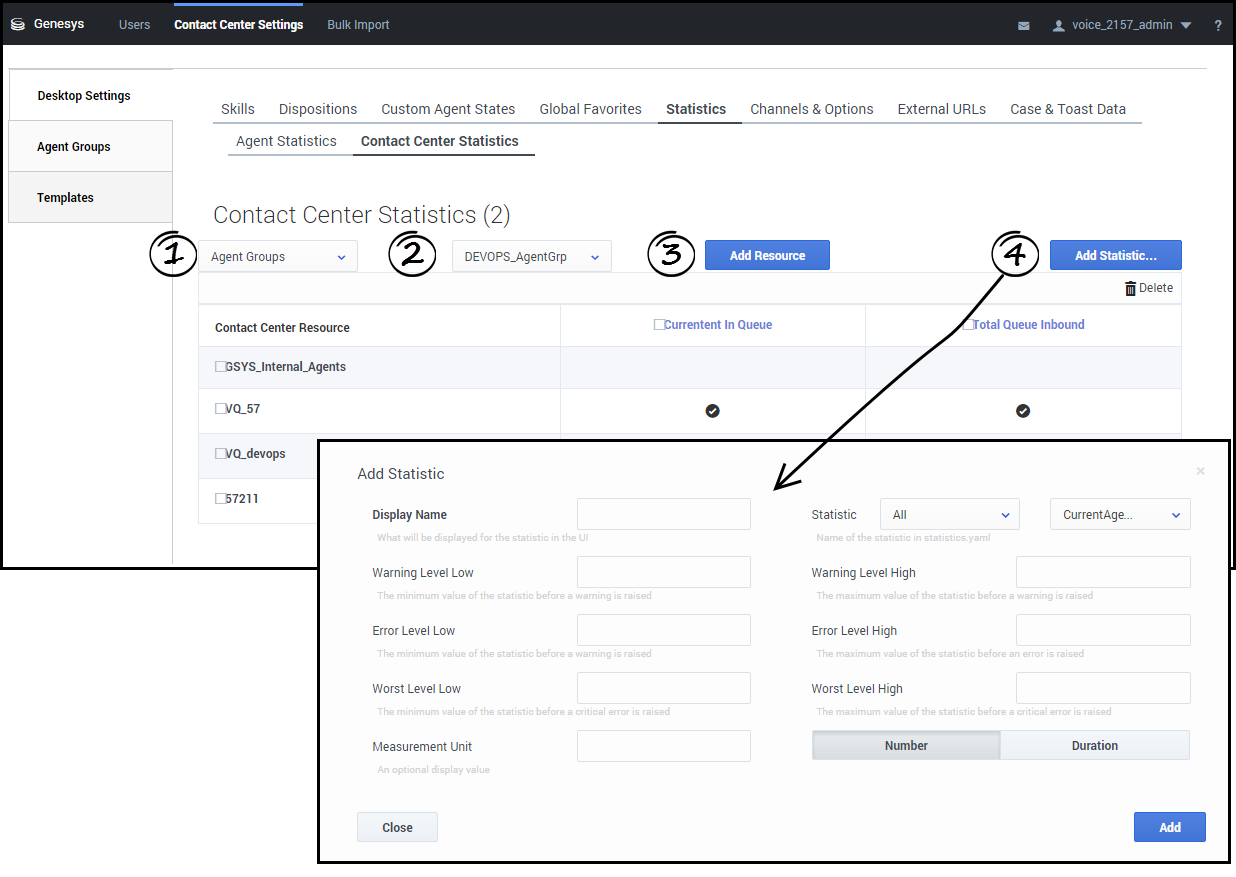This screenshot has height=877, width=1236.
Task: Open the DEVOPS_AgentGrp dropdown
Action: (531, 257)
